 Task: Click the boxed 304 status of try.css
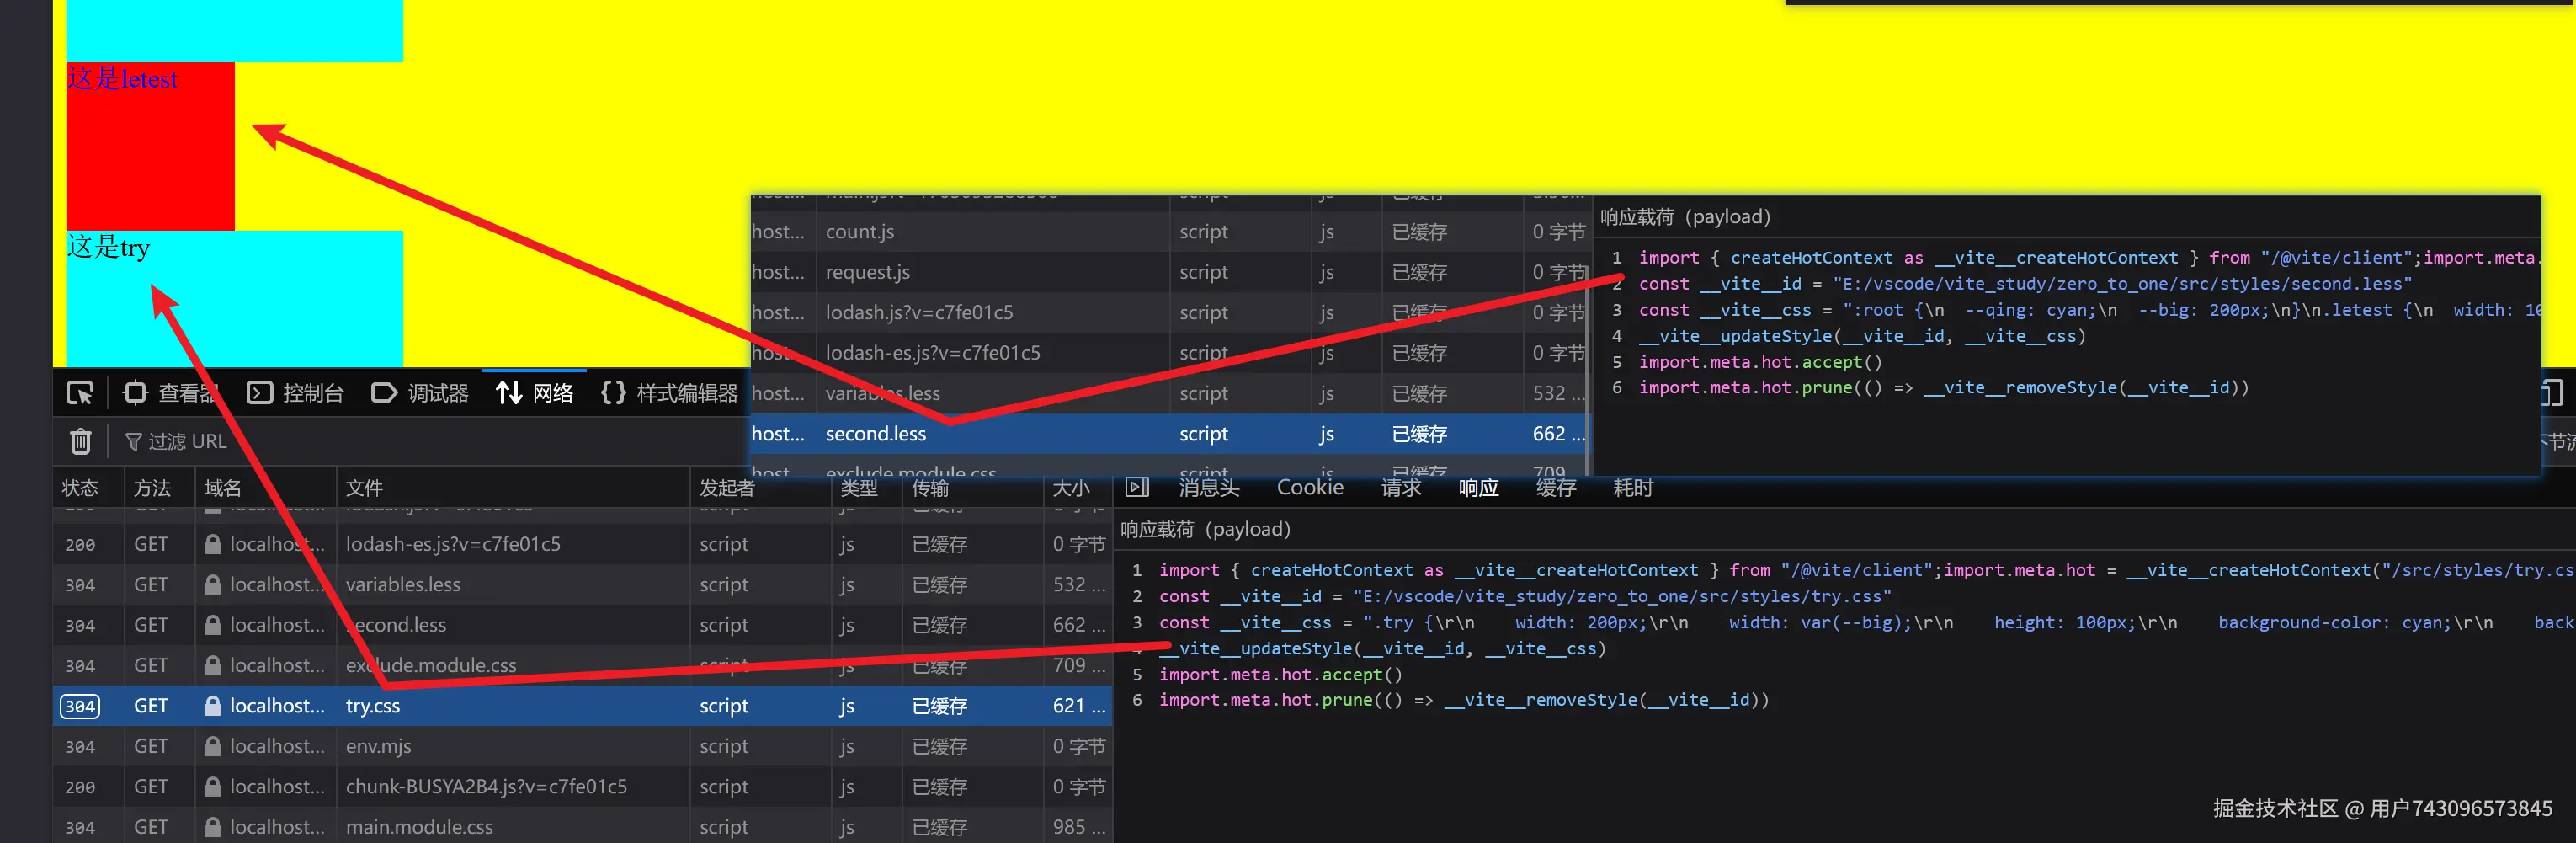click(x=80, y=706)
